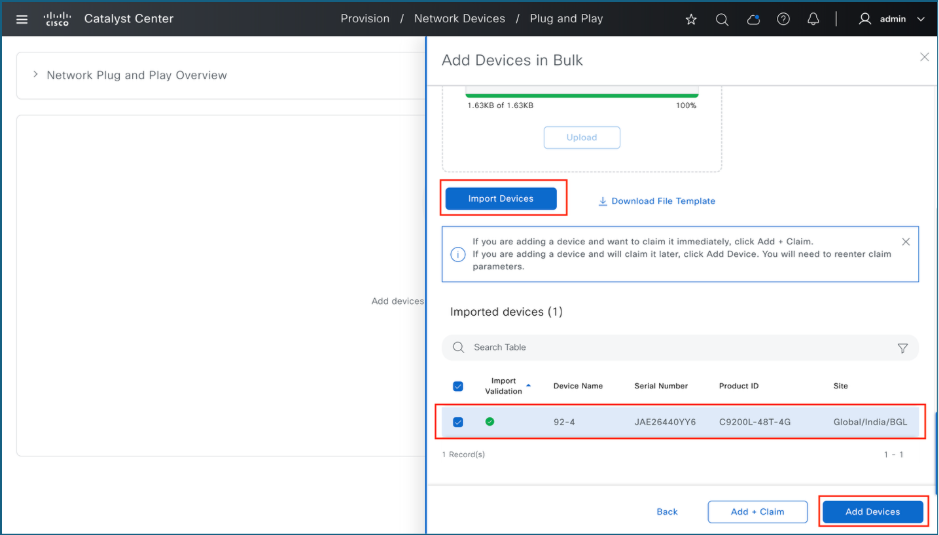Open the help question mark icon
The image size is (939, 535).
[783, 19]
